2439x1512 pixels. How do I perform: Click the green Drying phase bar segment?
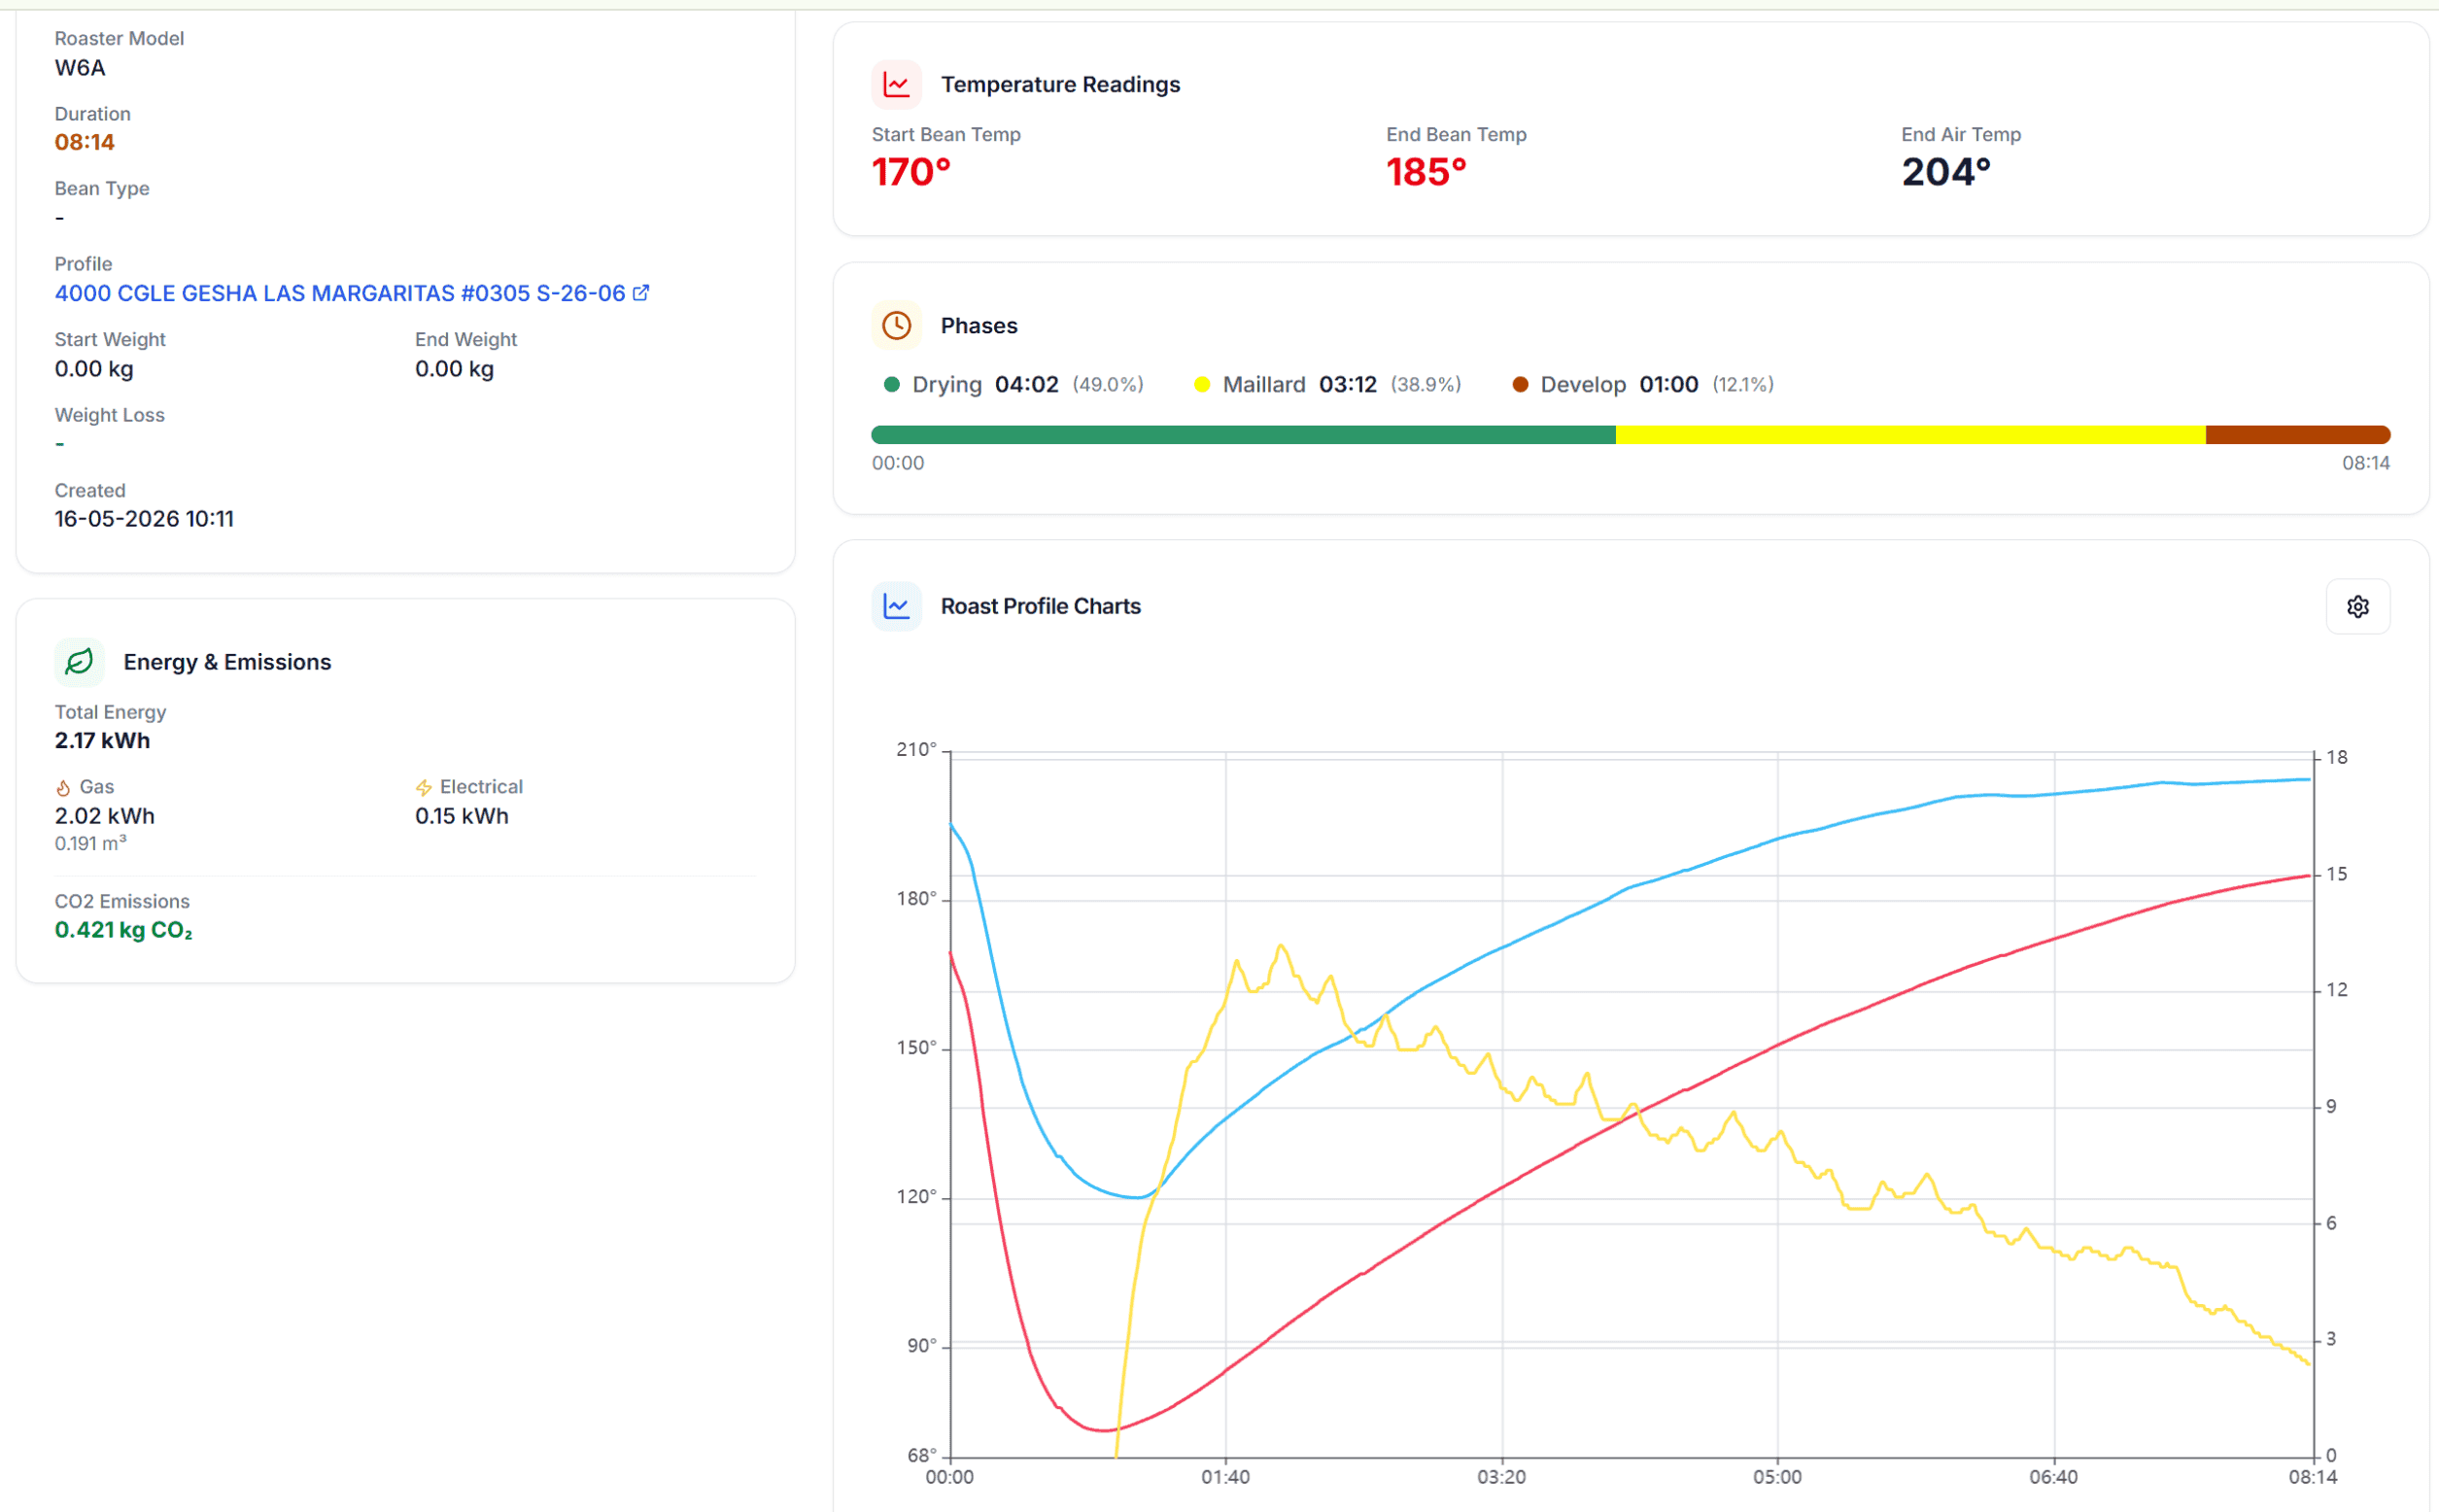coord(1243,435)
